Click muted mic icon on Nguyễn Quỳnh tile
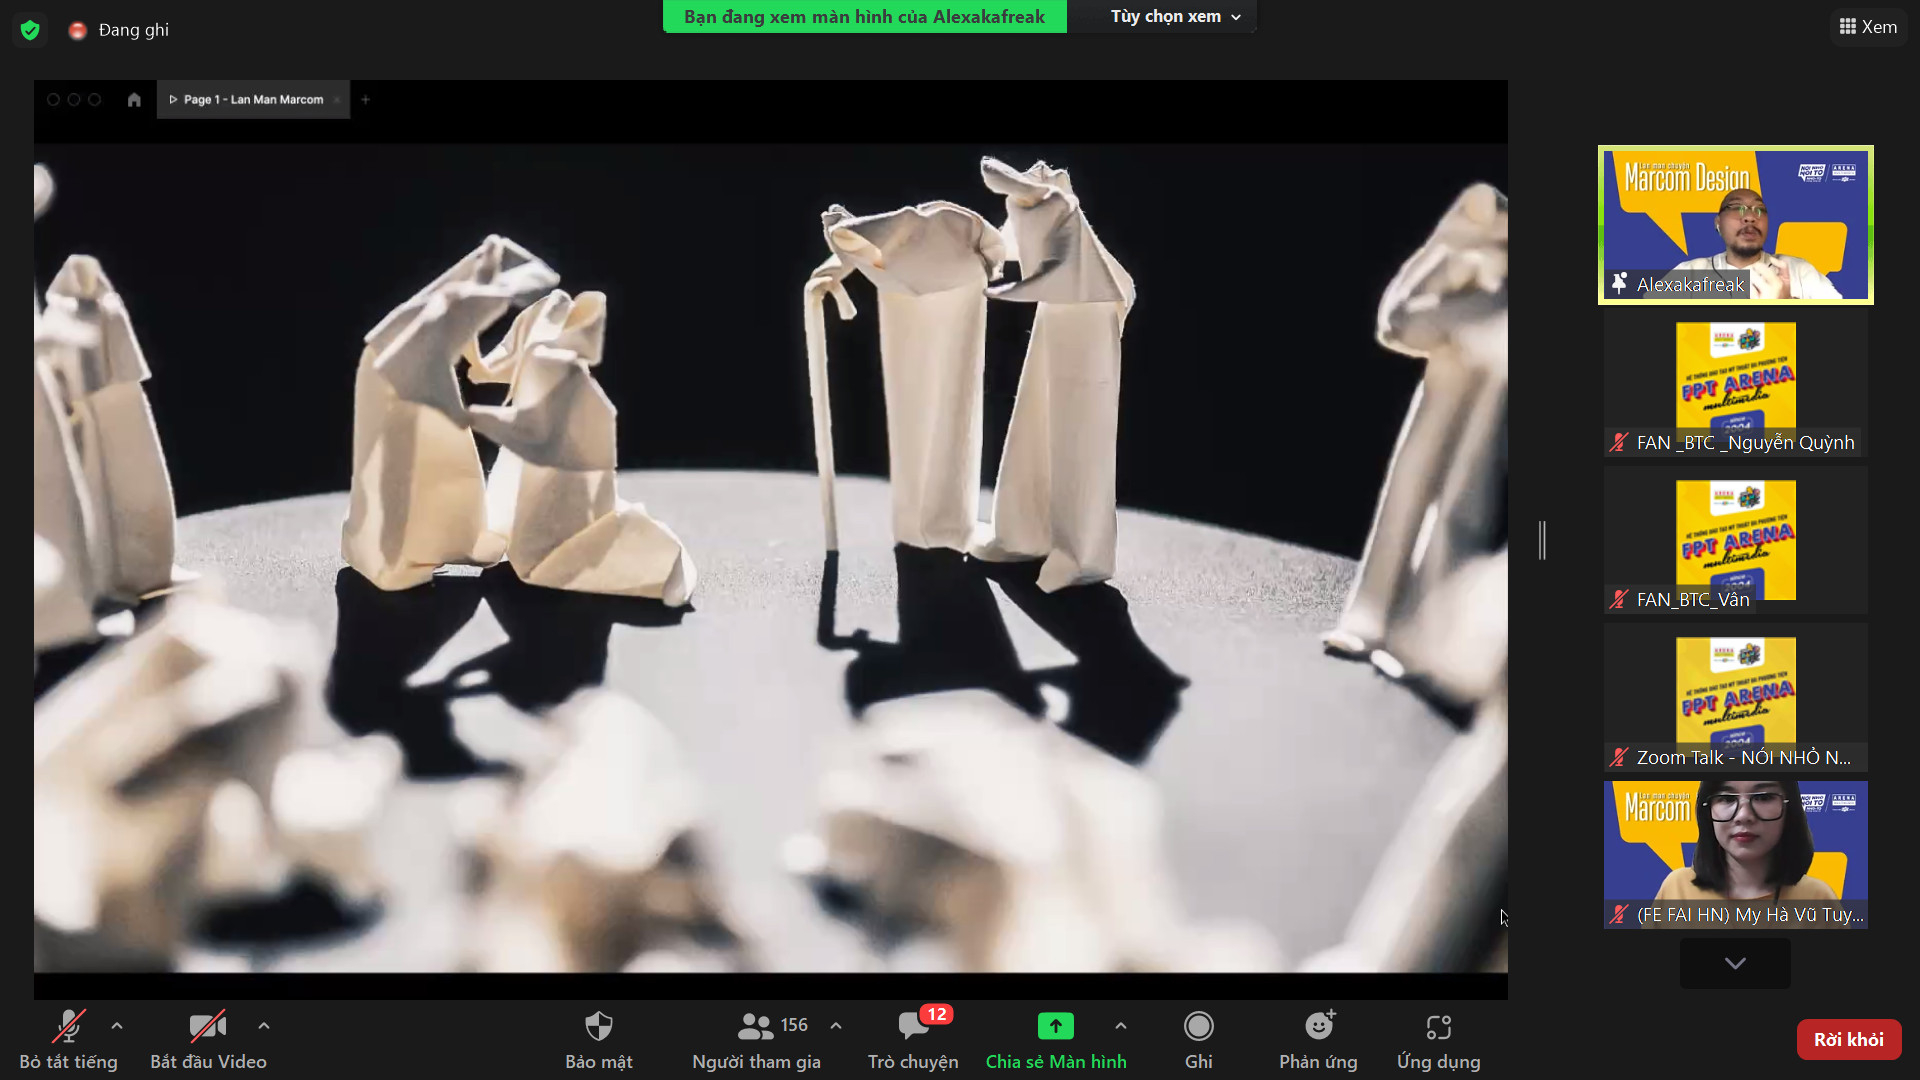This screenshot has width=1920, height=1080. 1619,442
